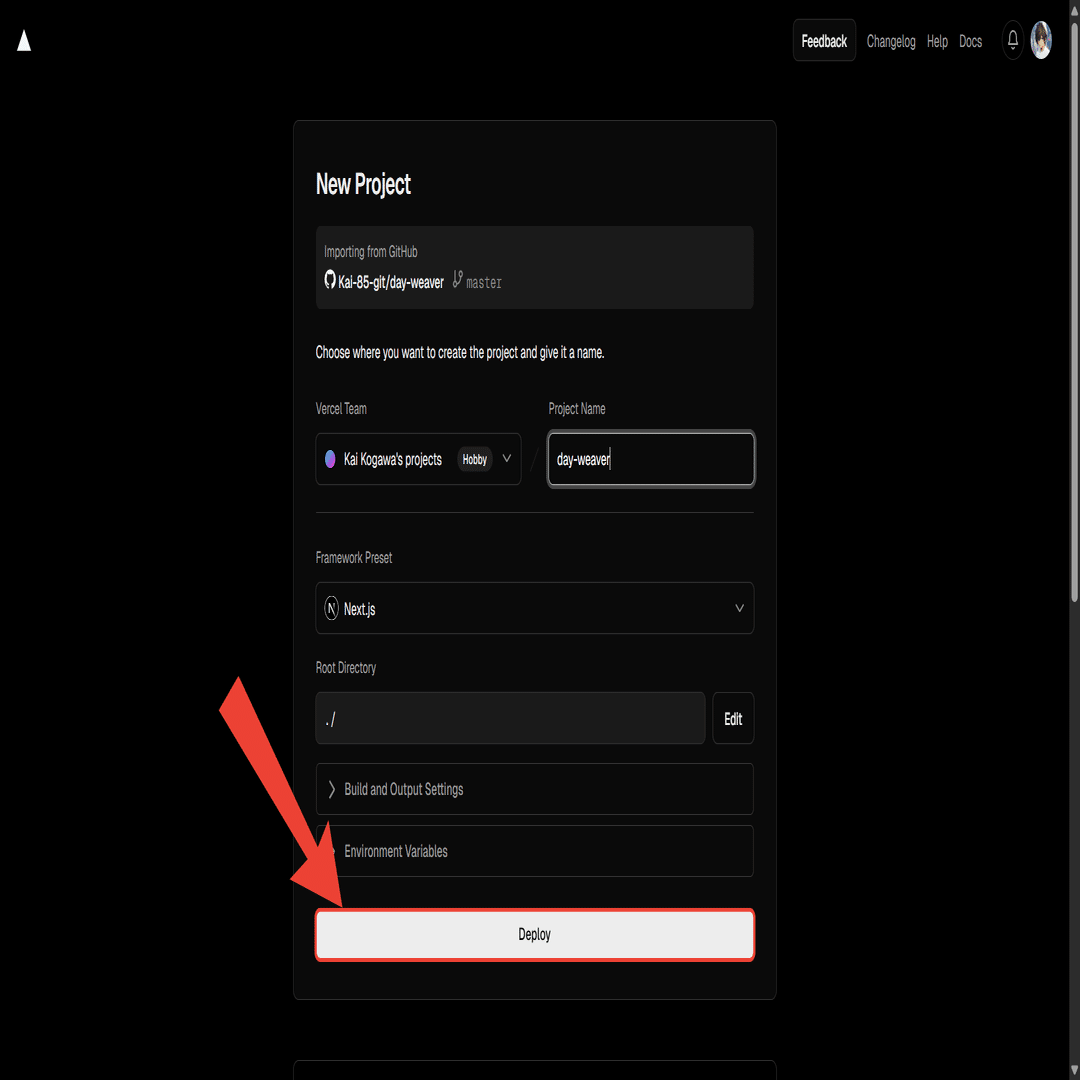
Task: Open the Framework Preset dropdown
Action: click(x=534, y=608)
